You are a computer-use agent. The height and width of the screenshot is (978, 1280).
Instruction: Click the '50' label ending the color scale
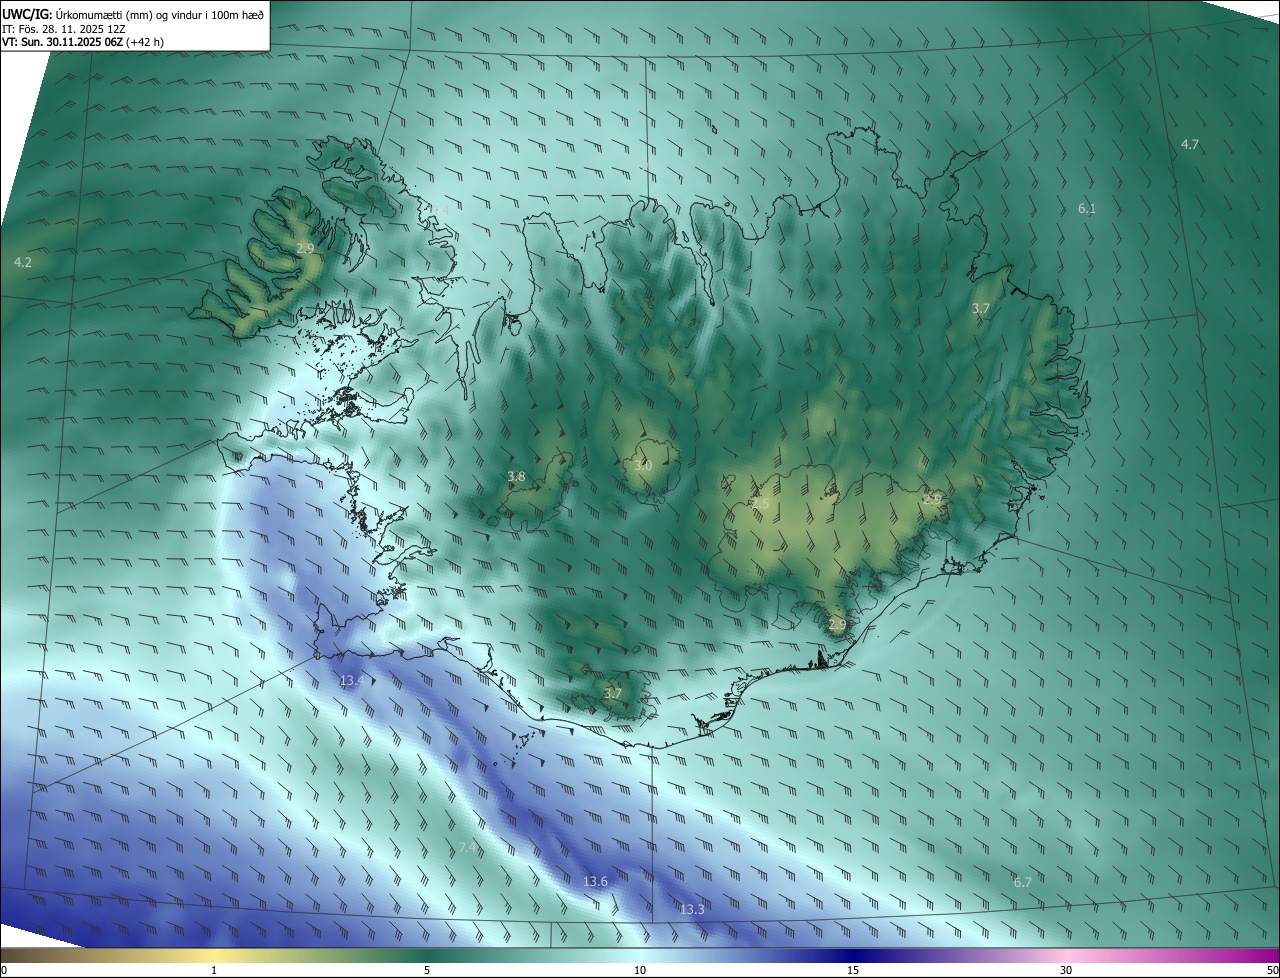(x=1272, y=970)
